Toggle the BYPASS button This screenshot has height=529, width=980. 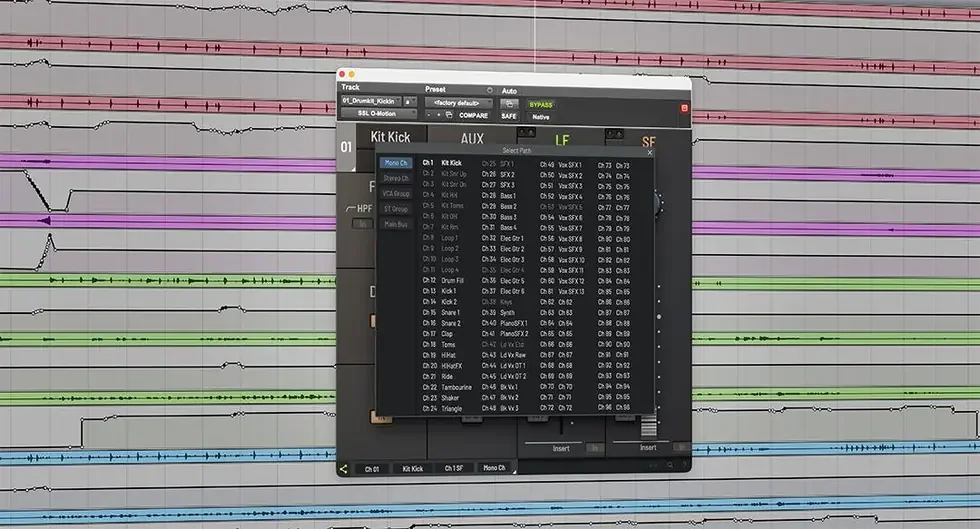[541, 105]
